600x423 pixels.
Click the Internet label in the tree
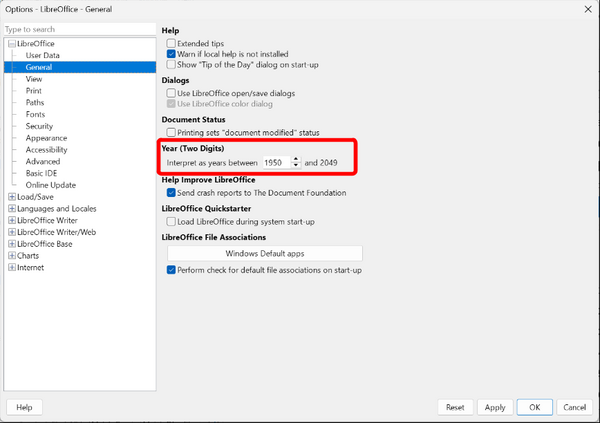pyautogui.click(x=30, y=268)
